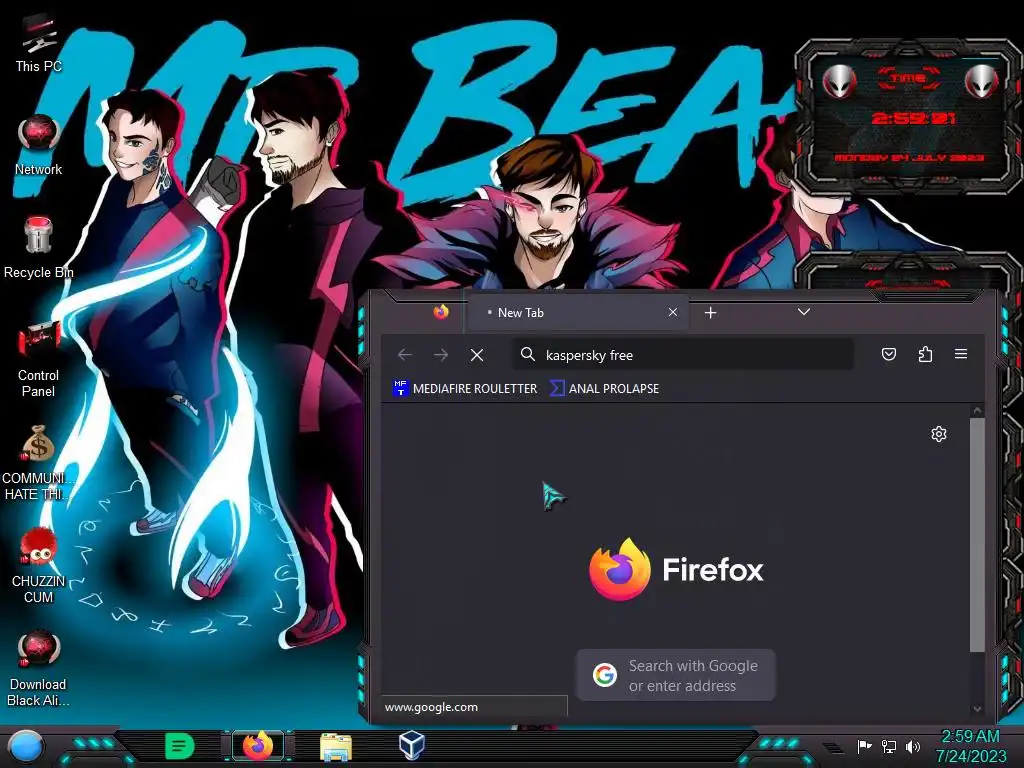This screenshot has width=1024, height=768.
Task: Open the second bookmark with sigma icon
Action: pos(604,389)
